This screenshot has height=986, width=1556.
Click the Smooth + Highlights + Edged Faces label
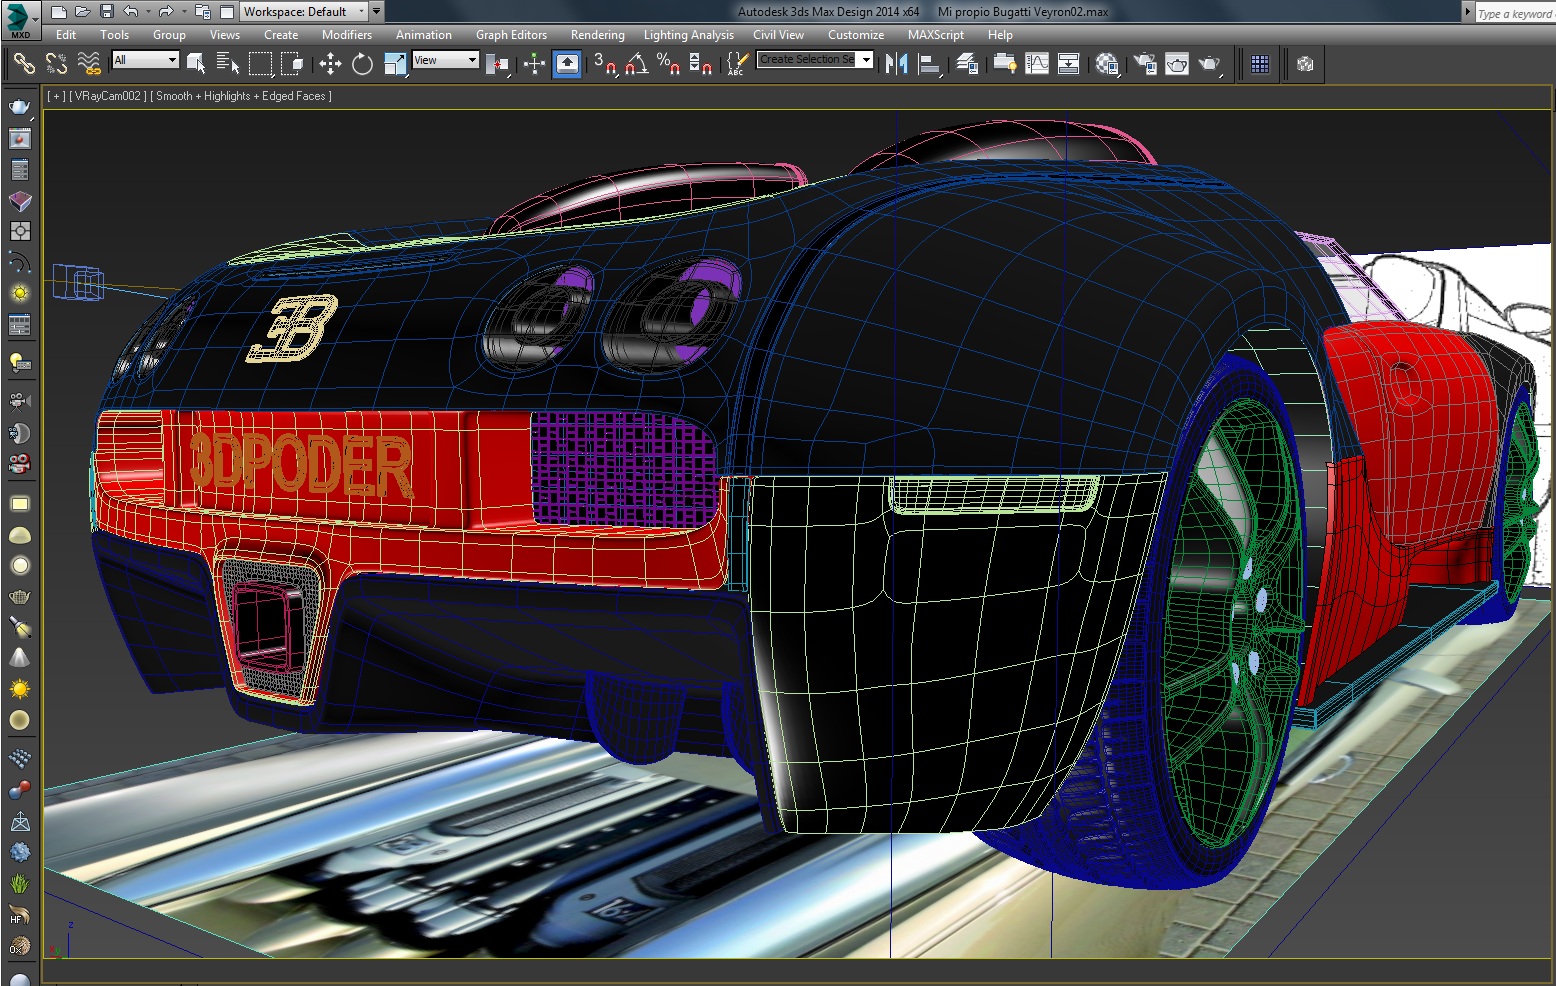(x=241, y=96)
